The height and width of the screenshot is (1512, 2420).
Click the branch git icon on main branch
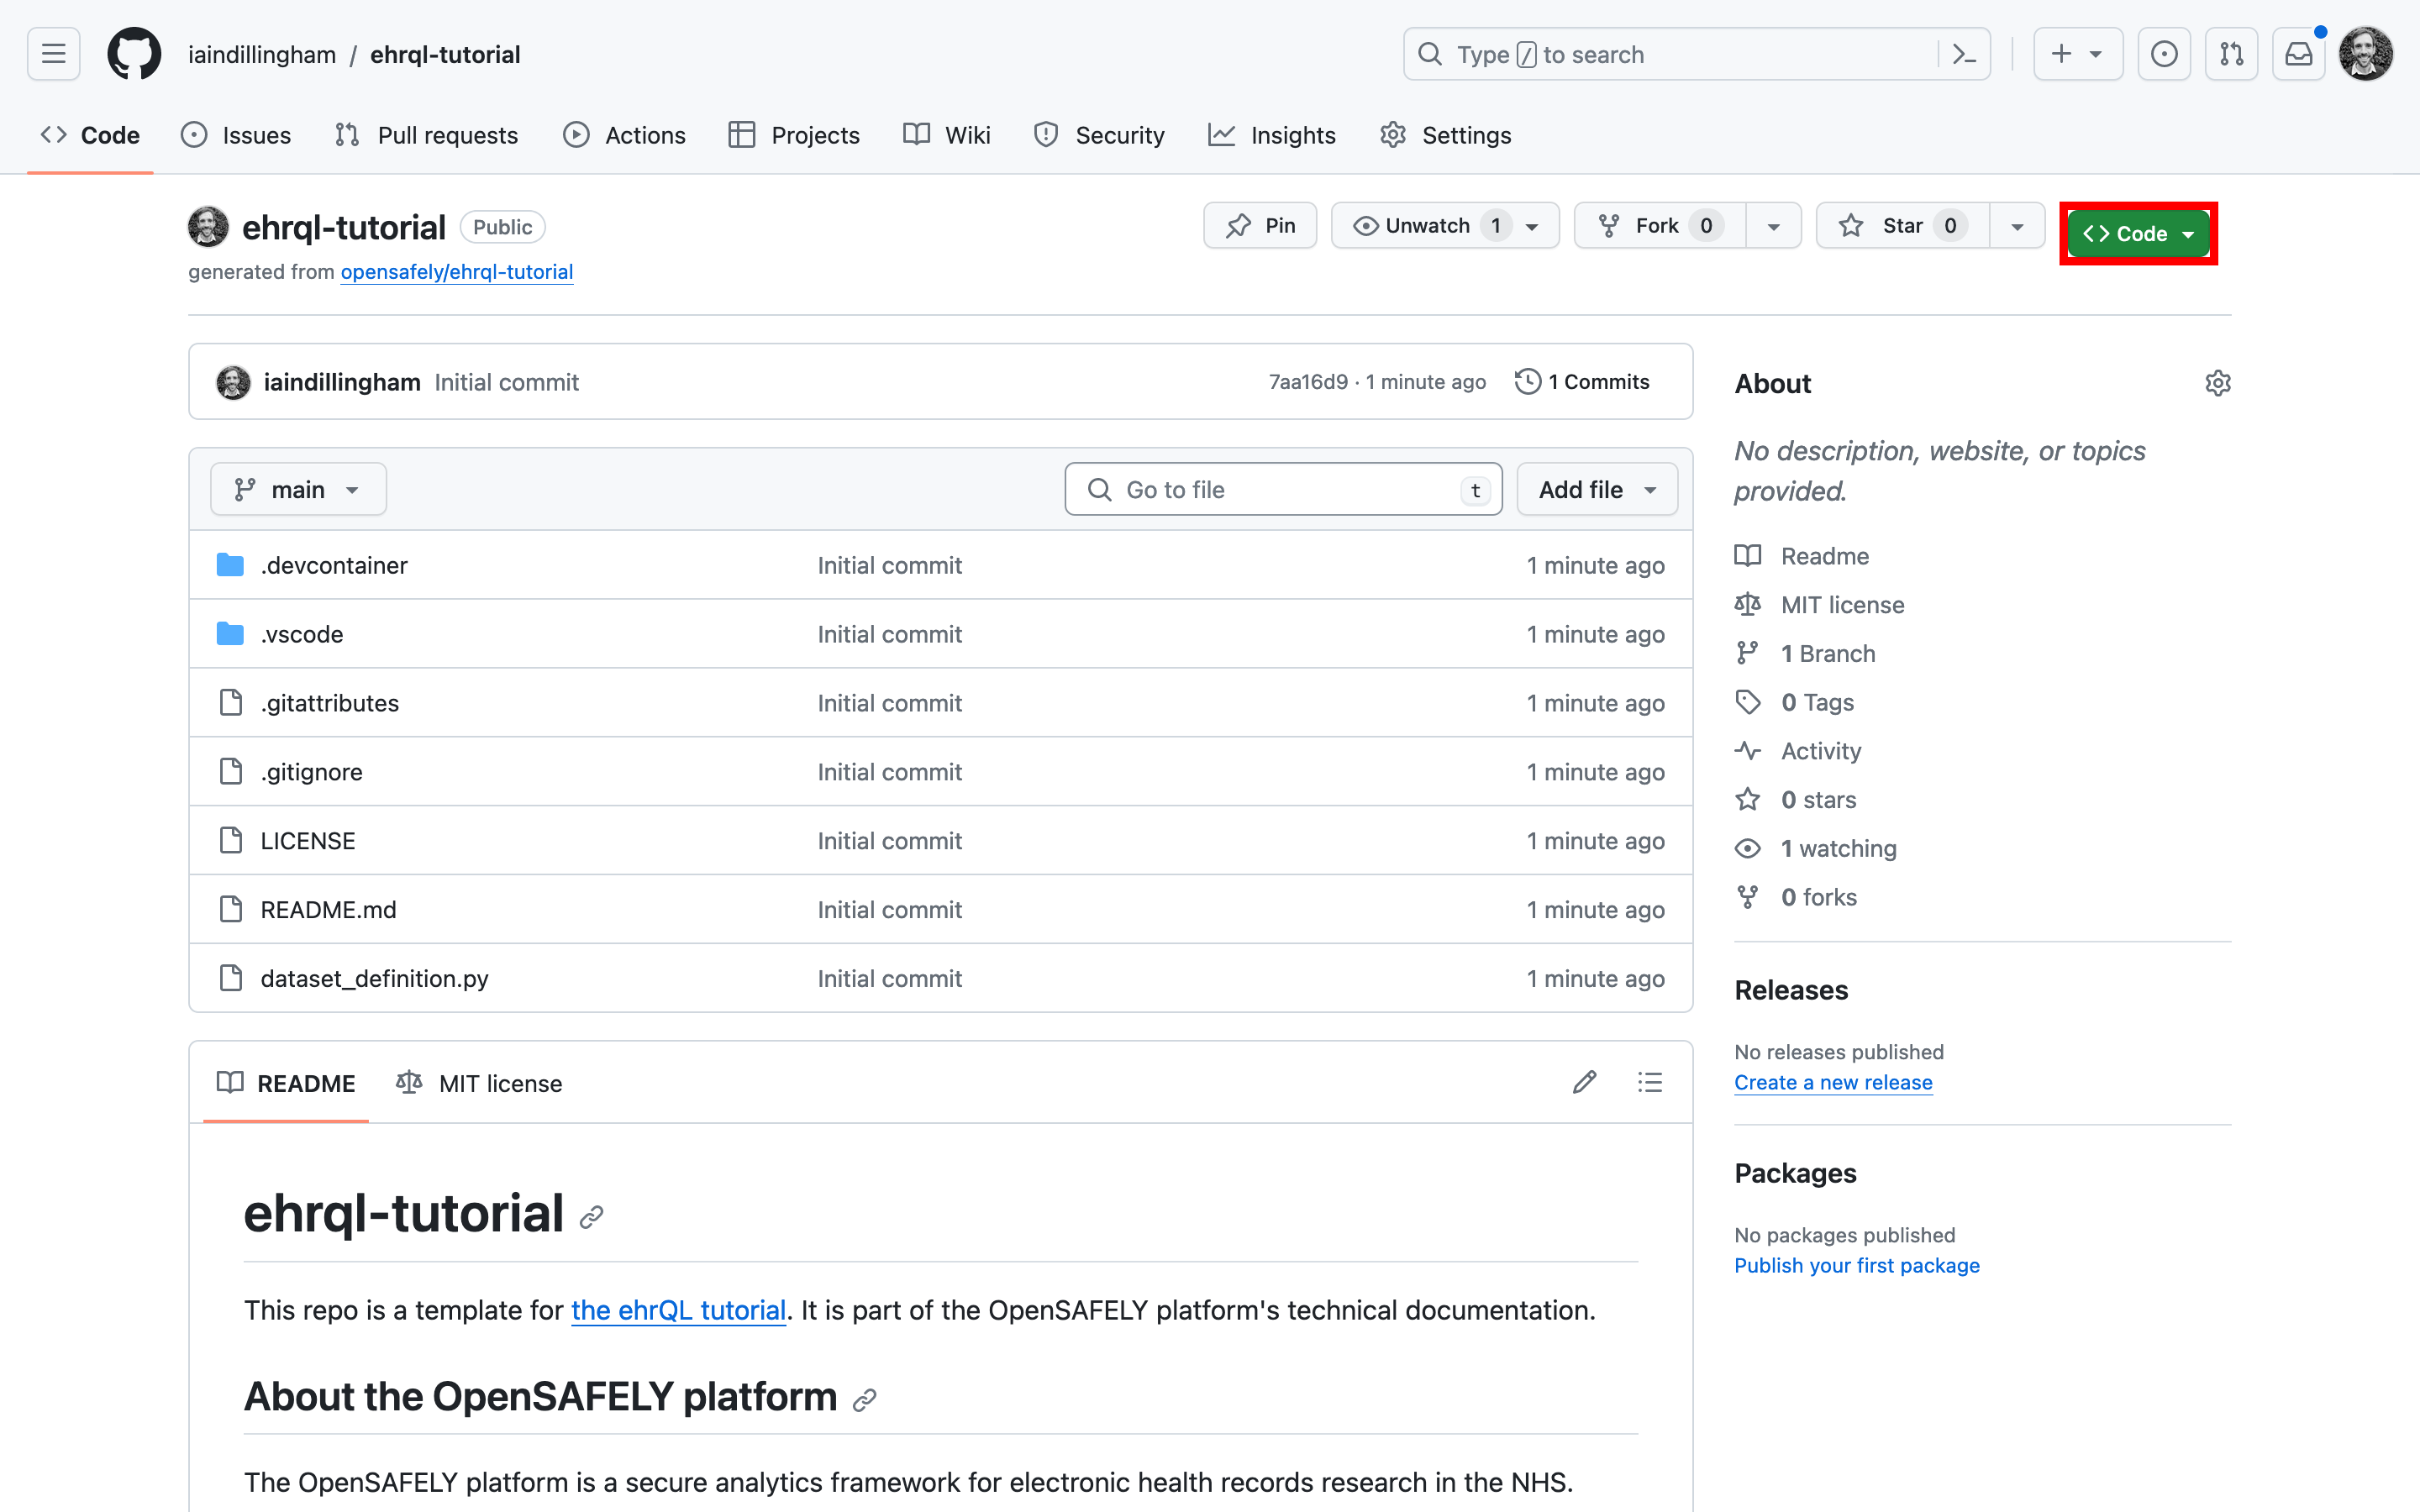[244, 490]
